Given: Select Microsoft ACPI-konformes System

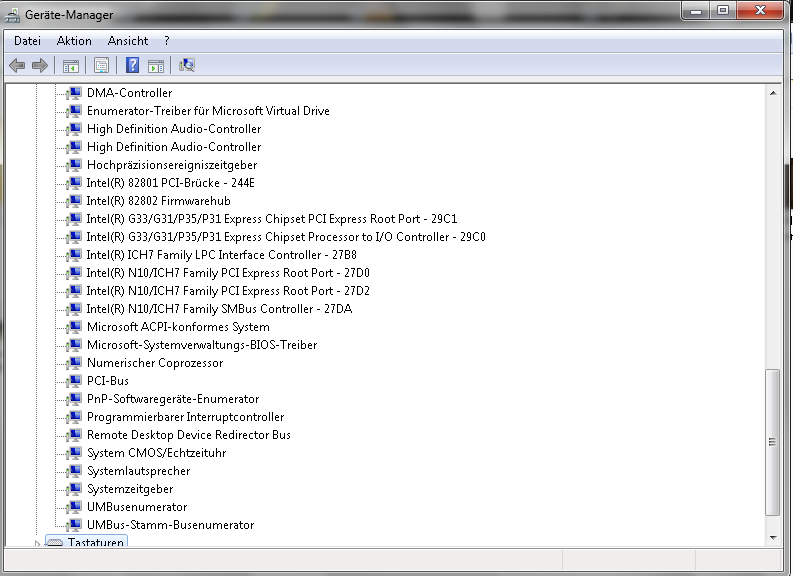Looking at the screenshot, I should coord(178,327).
